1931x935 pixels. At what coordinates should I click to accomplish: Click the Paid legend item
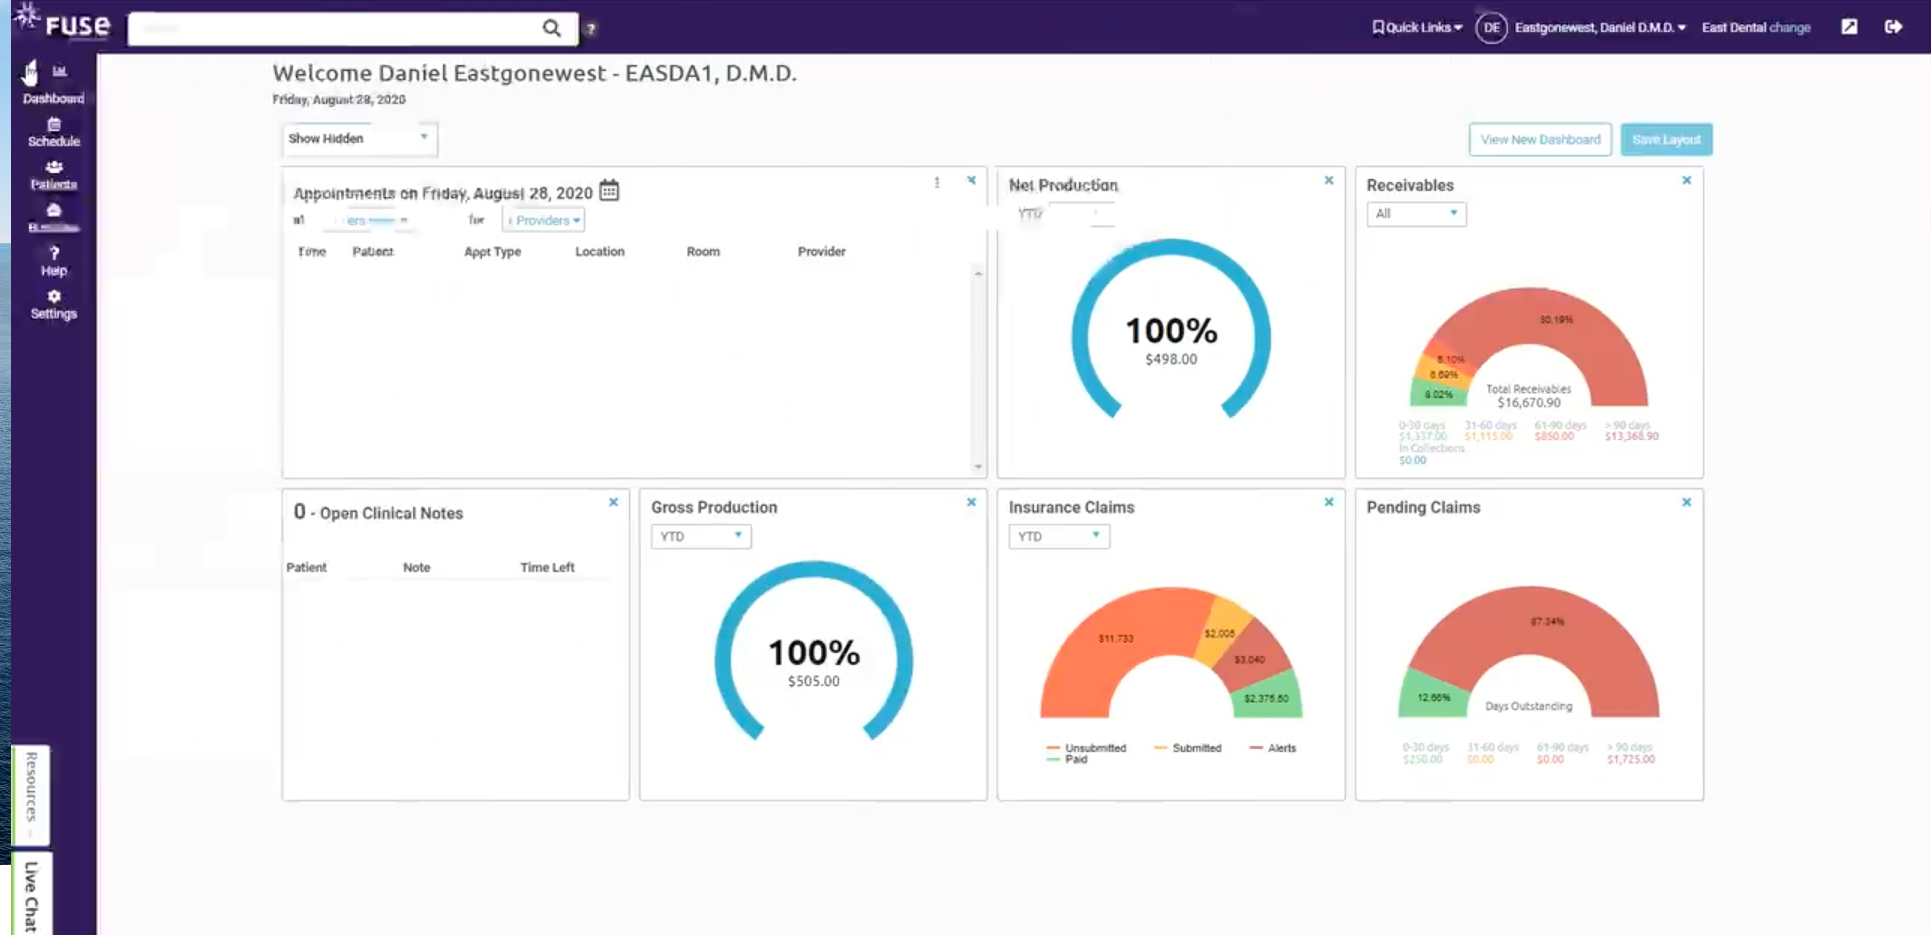[1067, 759]
